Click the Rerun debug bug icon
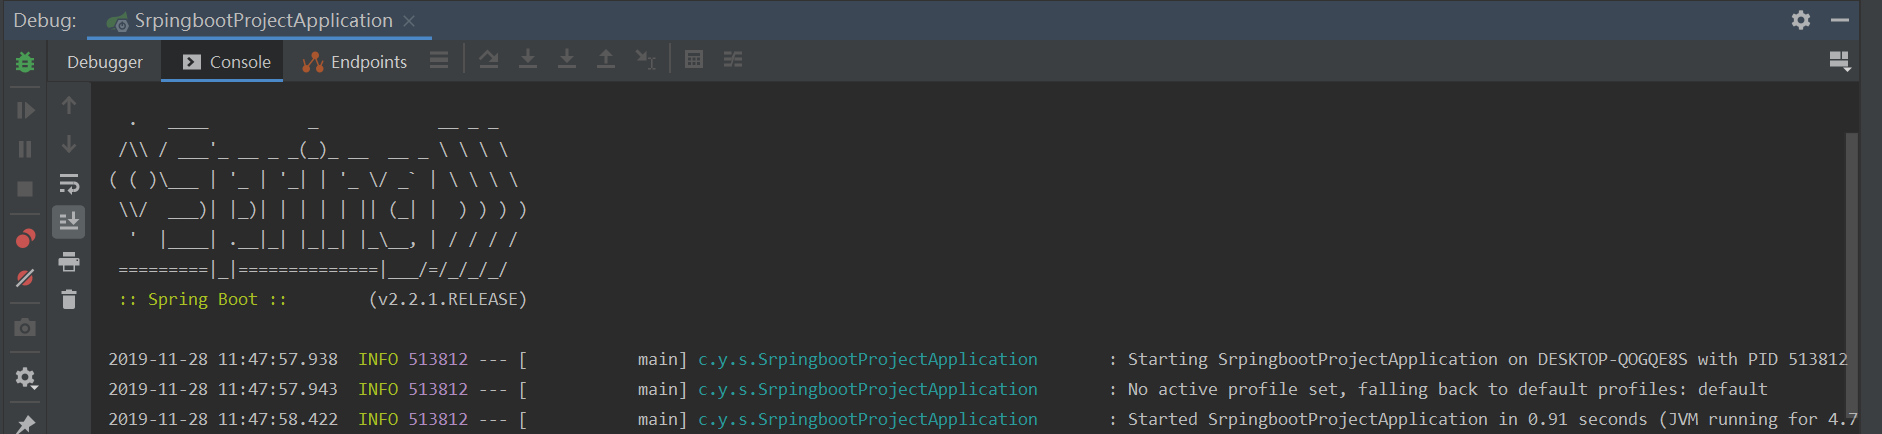Screen dimensions: 1882x434 (x=25, y=62)
